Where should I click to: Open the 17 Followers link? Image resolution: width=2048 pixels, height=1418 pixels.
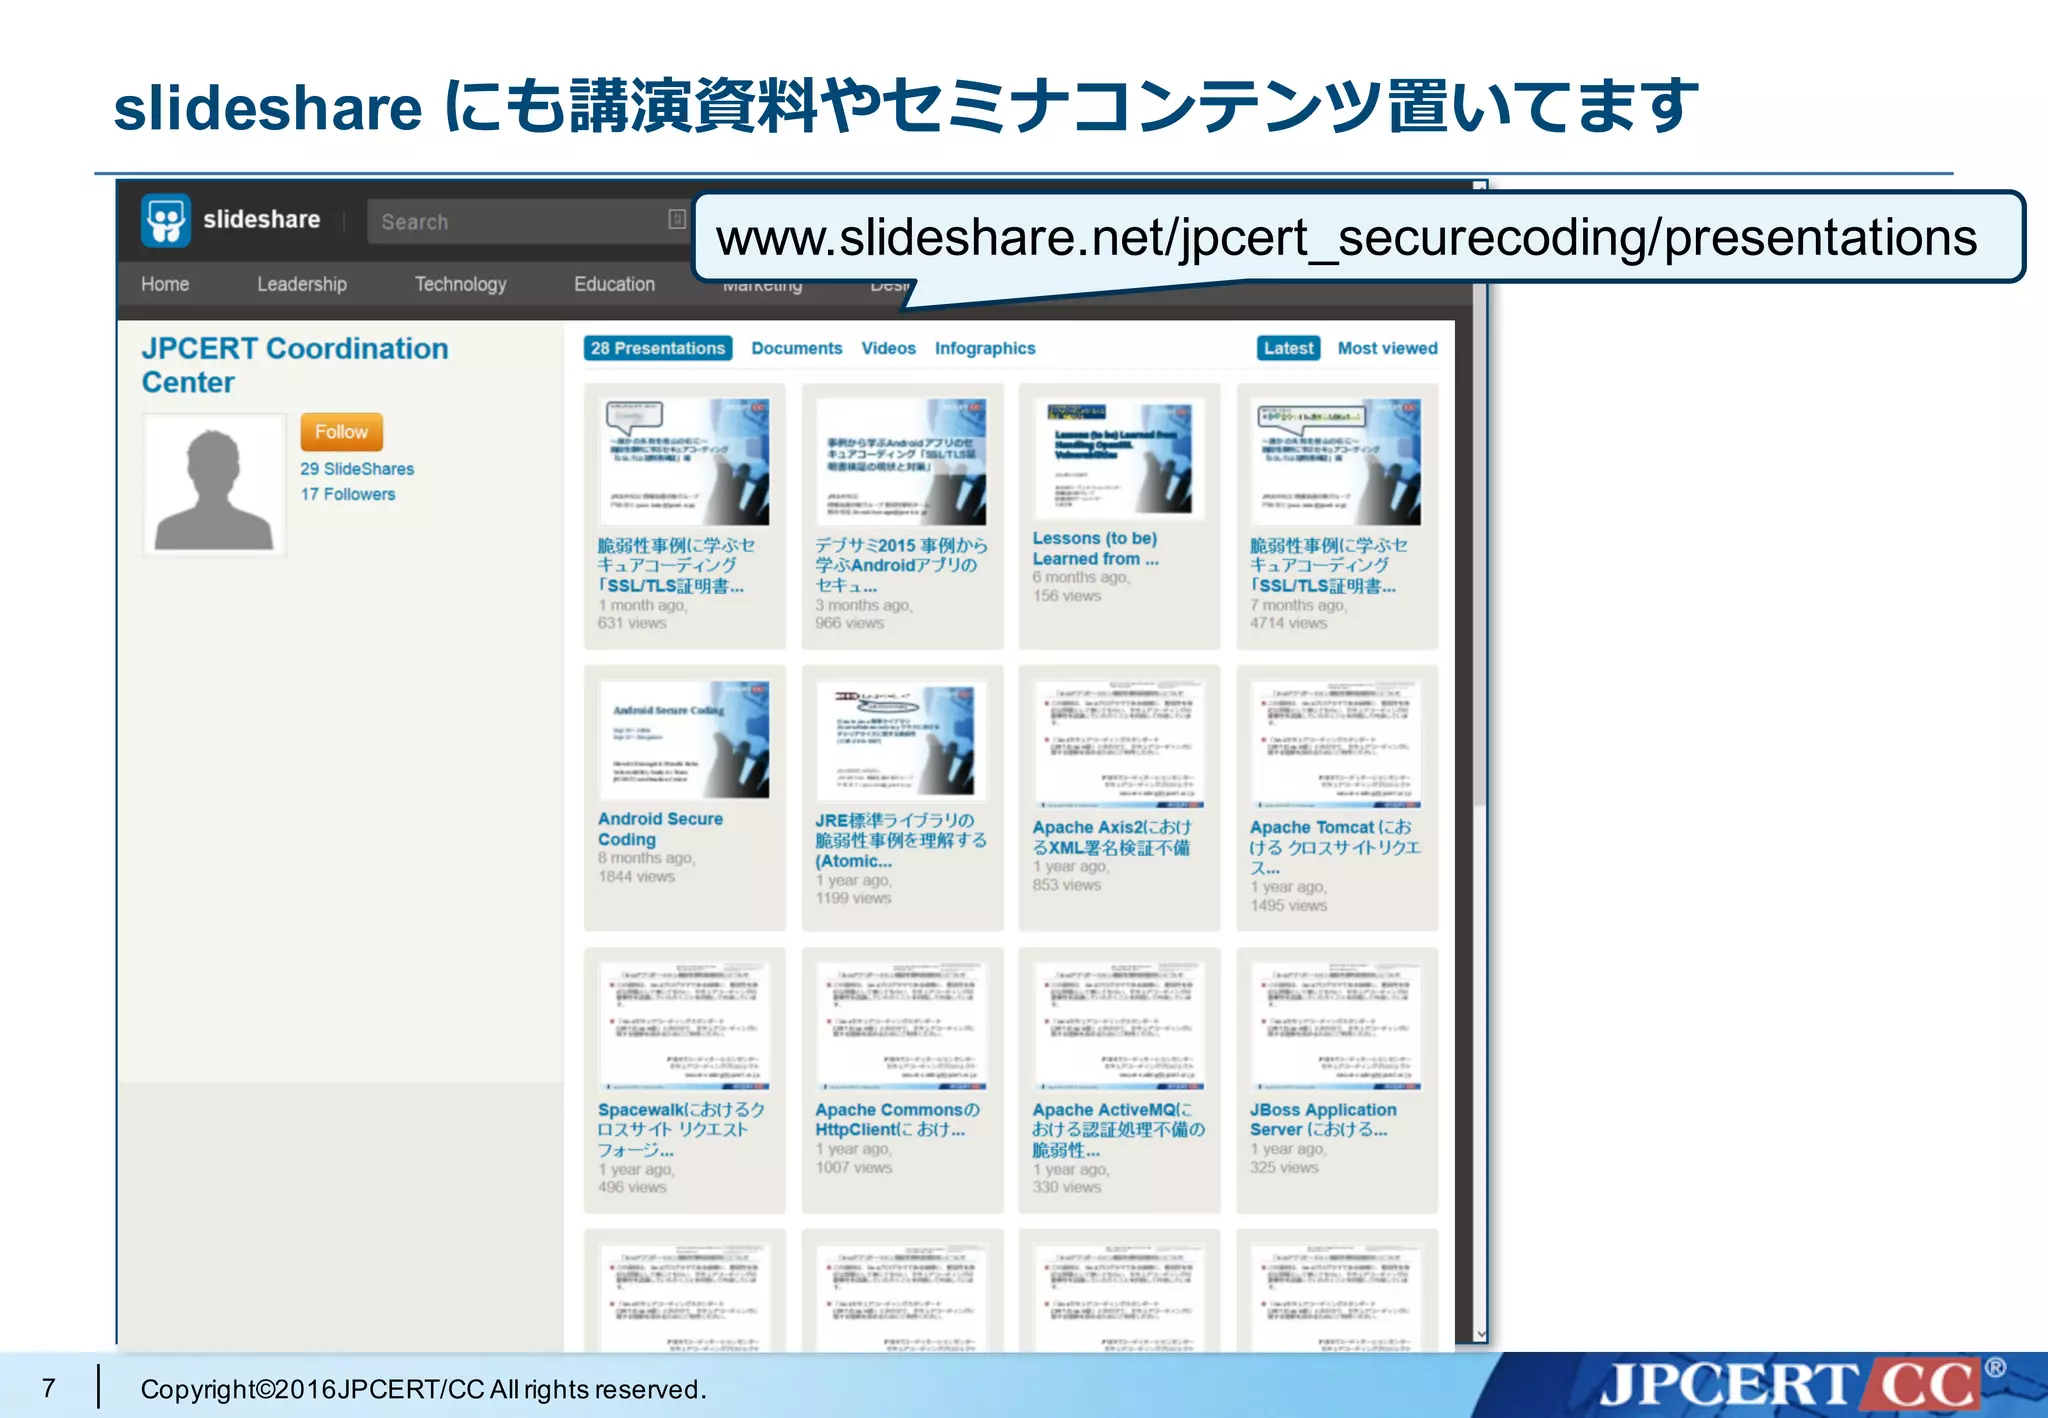(x=348, y=494)
